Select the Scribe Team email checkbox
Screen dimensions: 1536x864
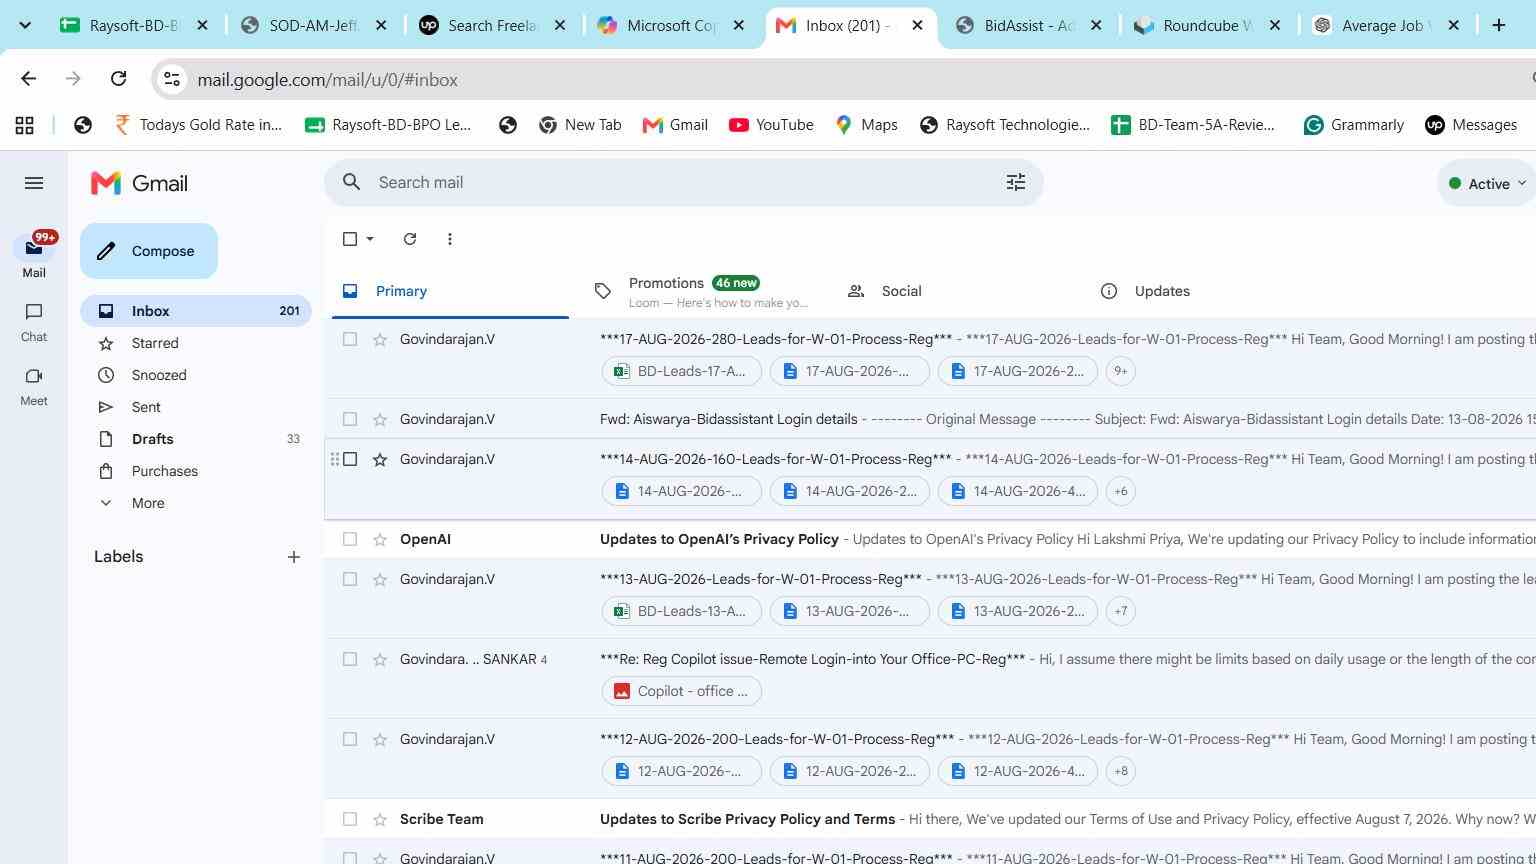click(x=350, y=819)
